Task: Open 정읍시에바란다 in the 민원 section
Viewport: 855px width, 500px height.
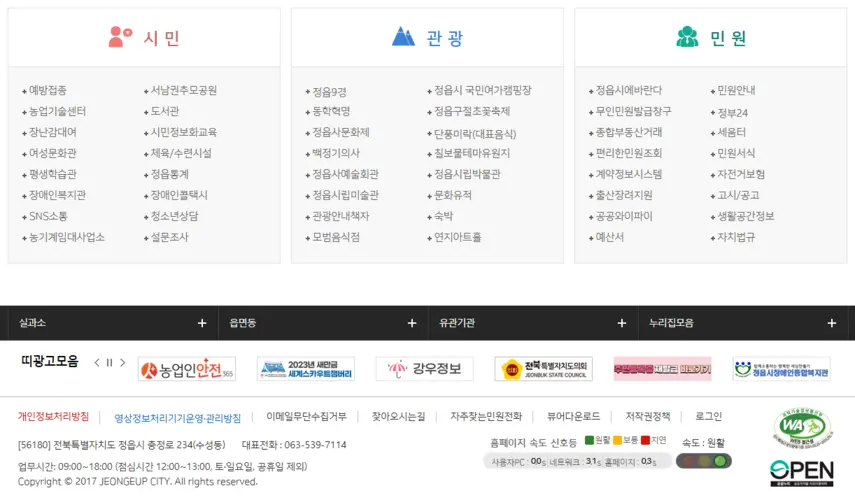Action: click(629, 91)
